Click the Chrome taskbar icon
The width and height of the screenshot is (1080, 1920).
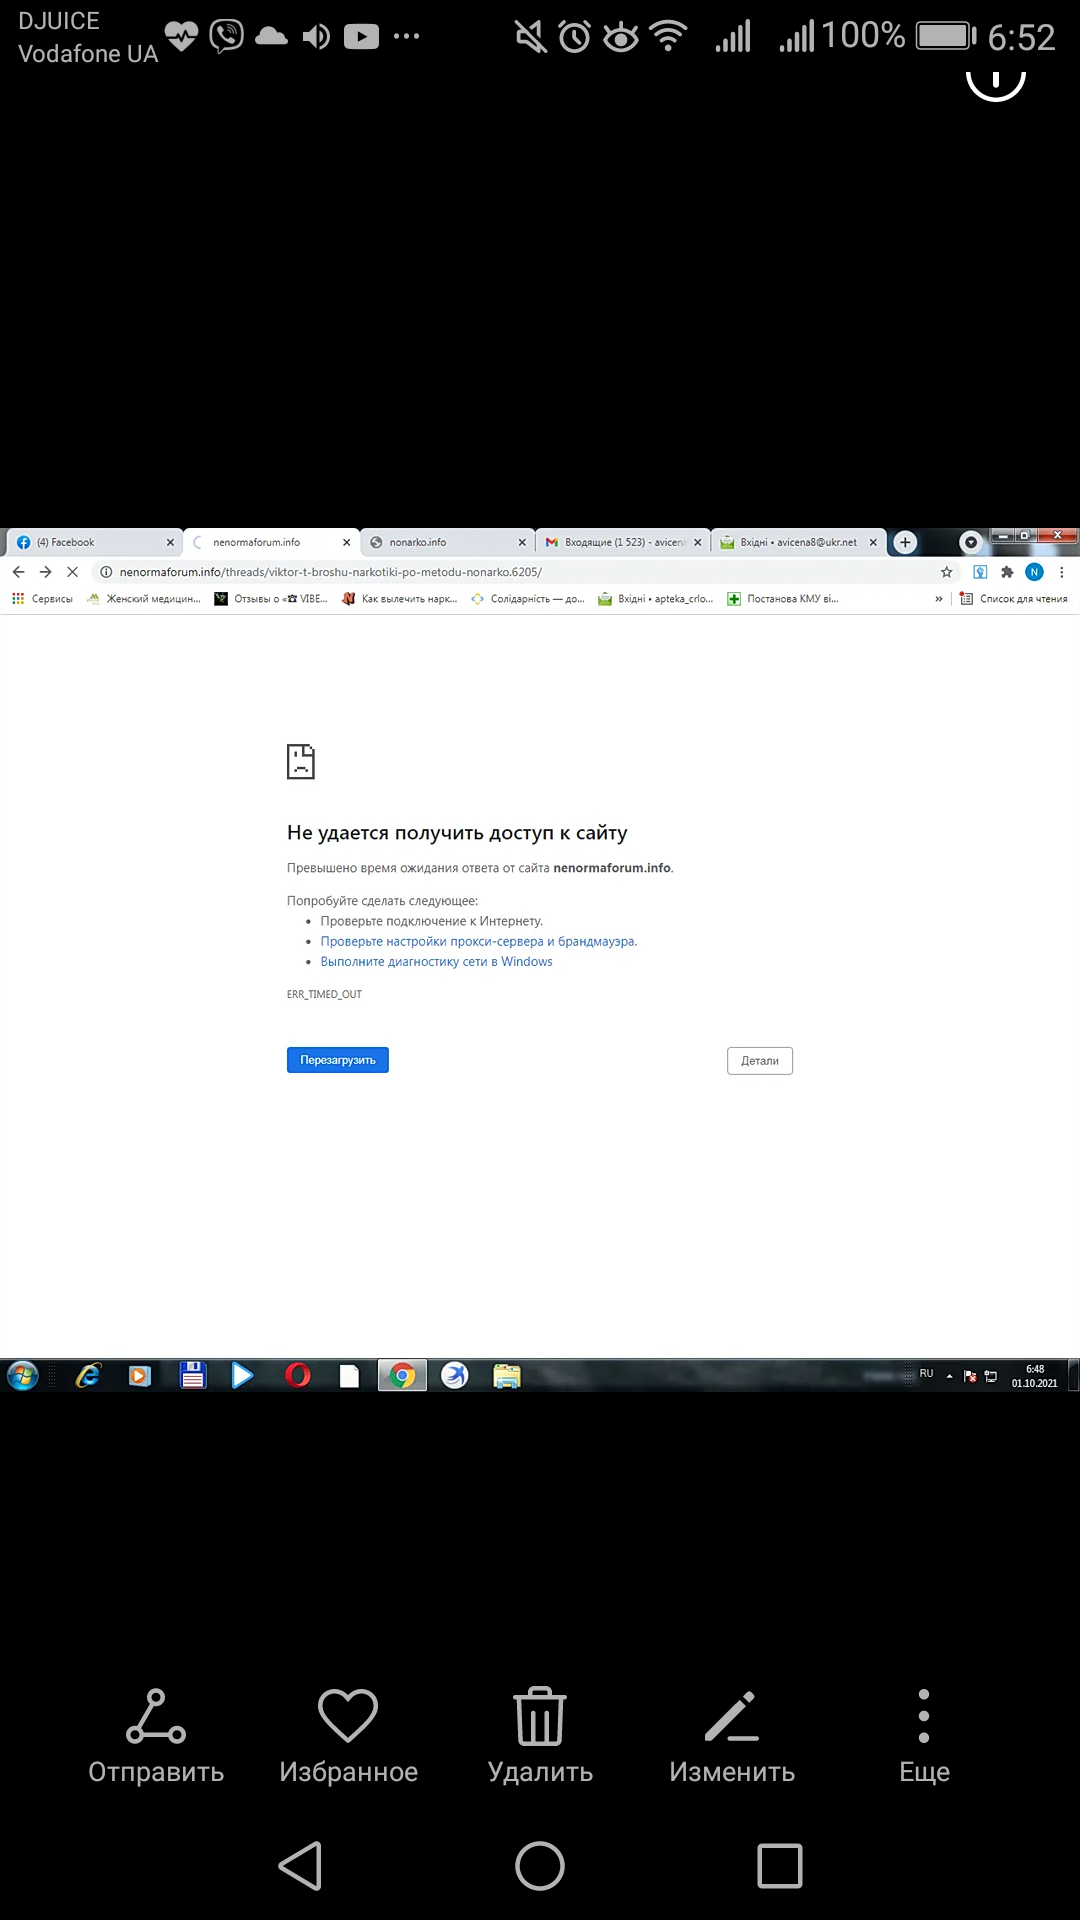[x=402, y=1376]
